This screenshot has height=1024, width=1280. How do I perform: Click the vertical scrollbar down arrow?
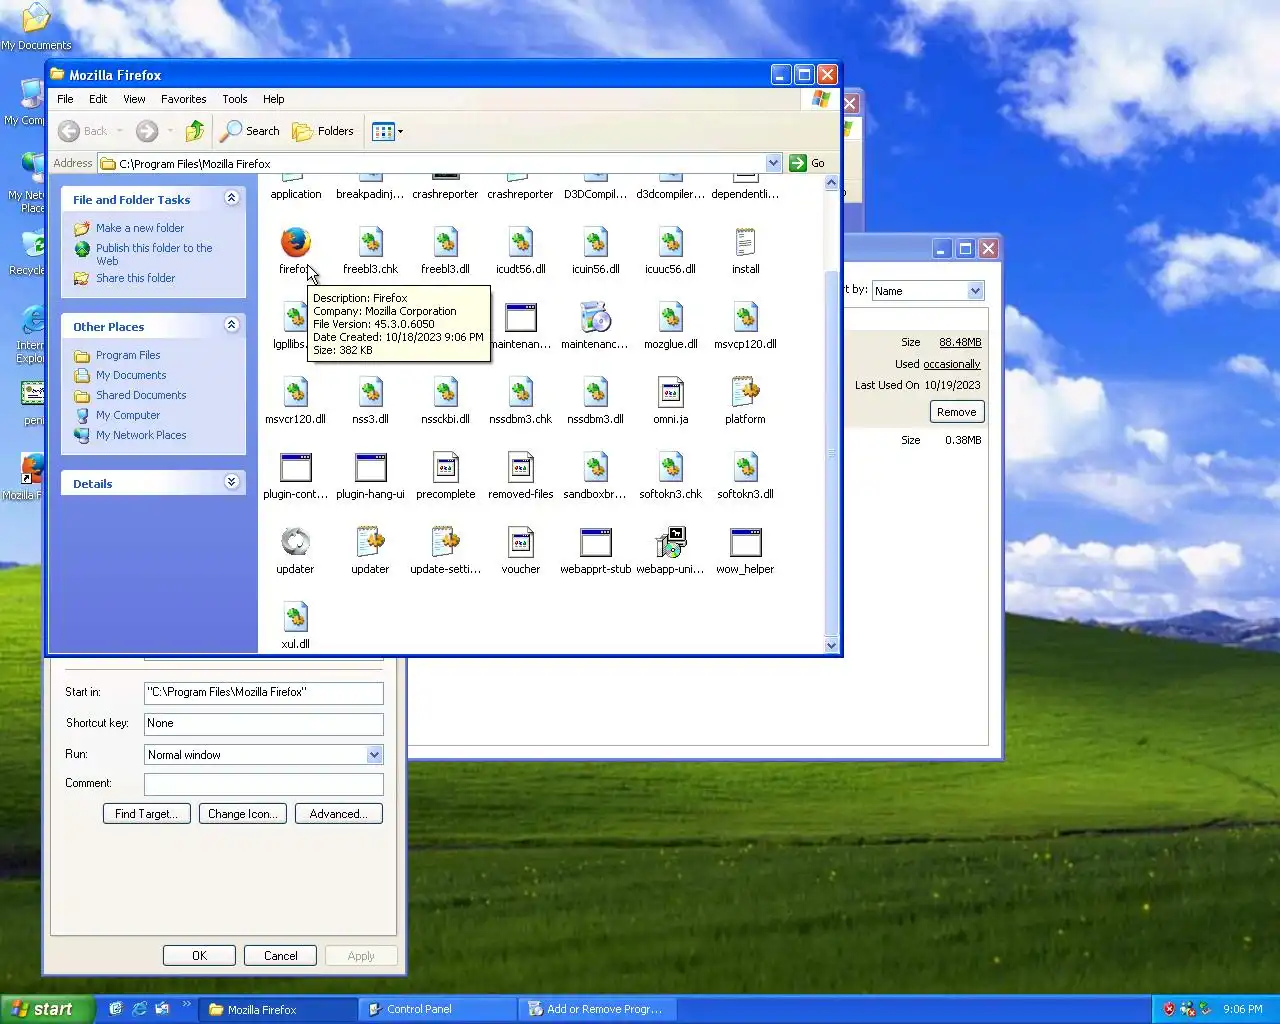tap(831, 645)
